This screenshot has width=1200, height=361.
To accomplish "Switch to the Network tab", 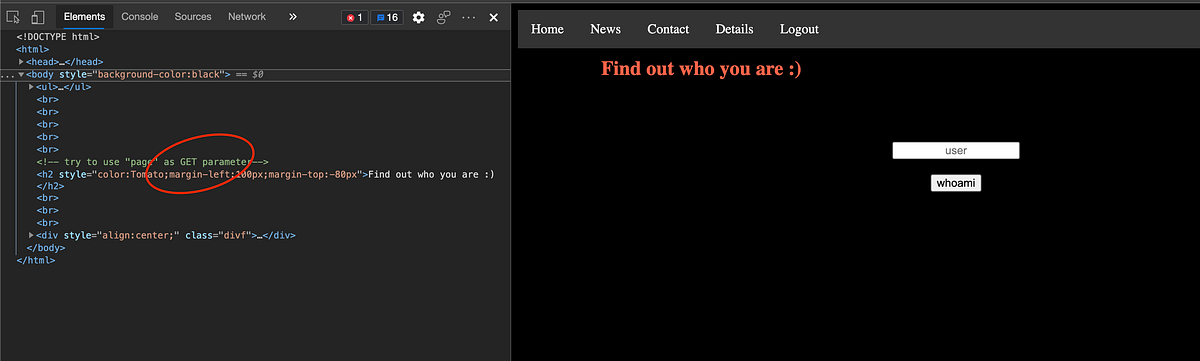I will coord(247,17).
